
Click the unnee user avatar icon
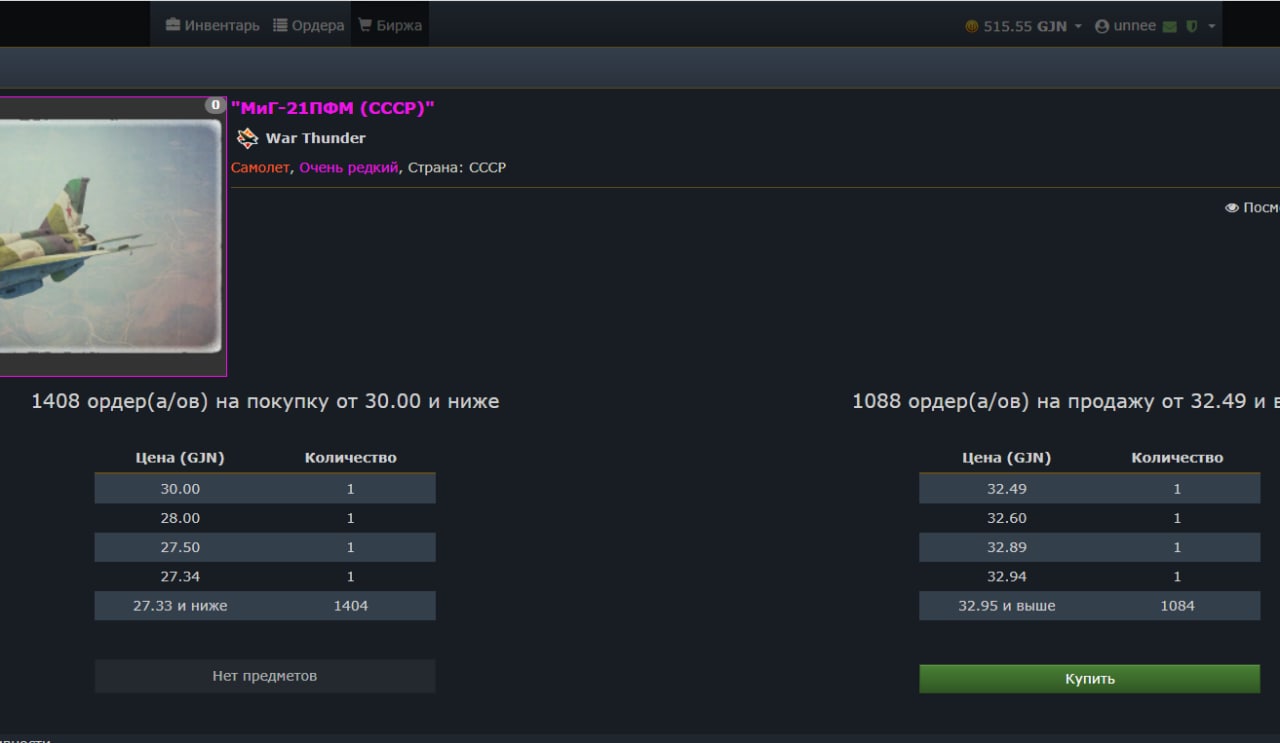coord(1102,27)
